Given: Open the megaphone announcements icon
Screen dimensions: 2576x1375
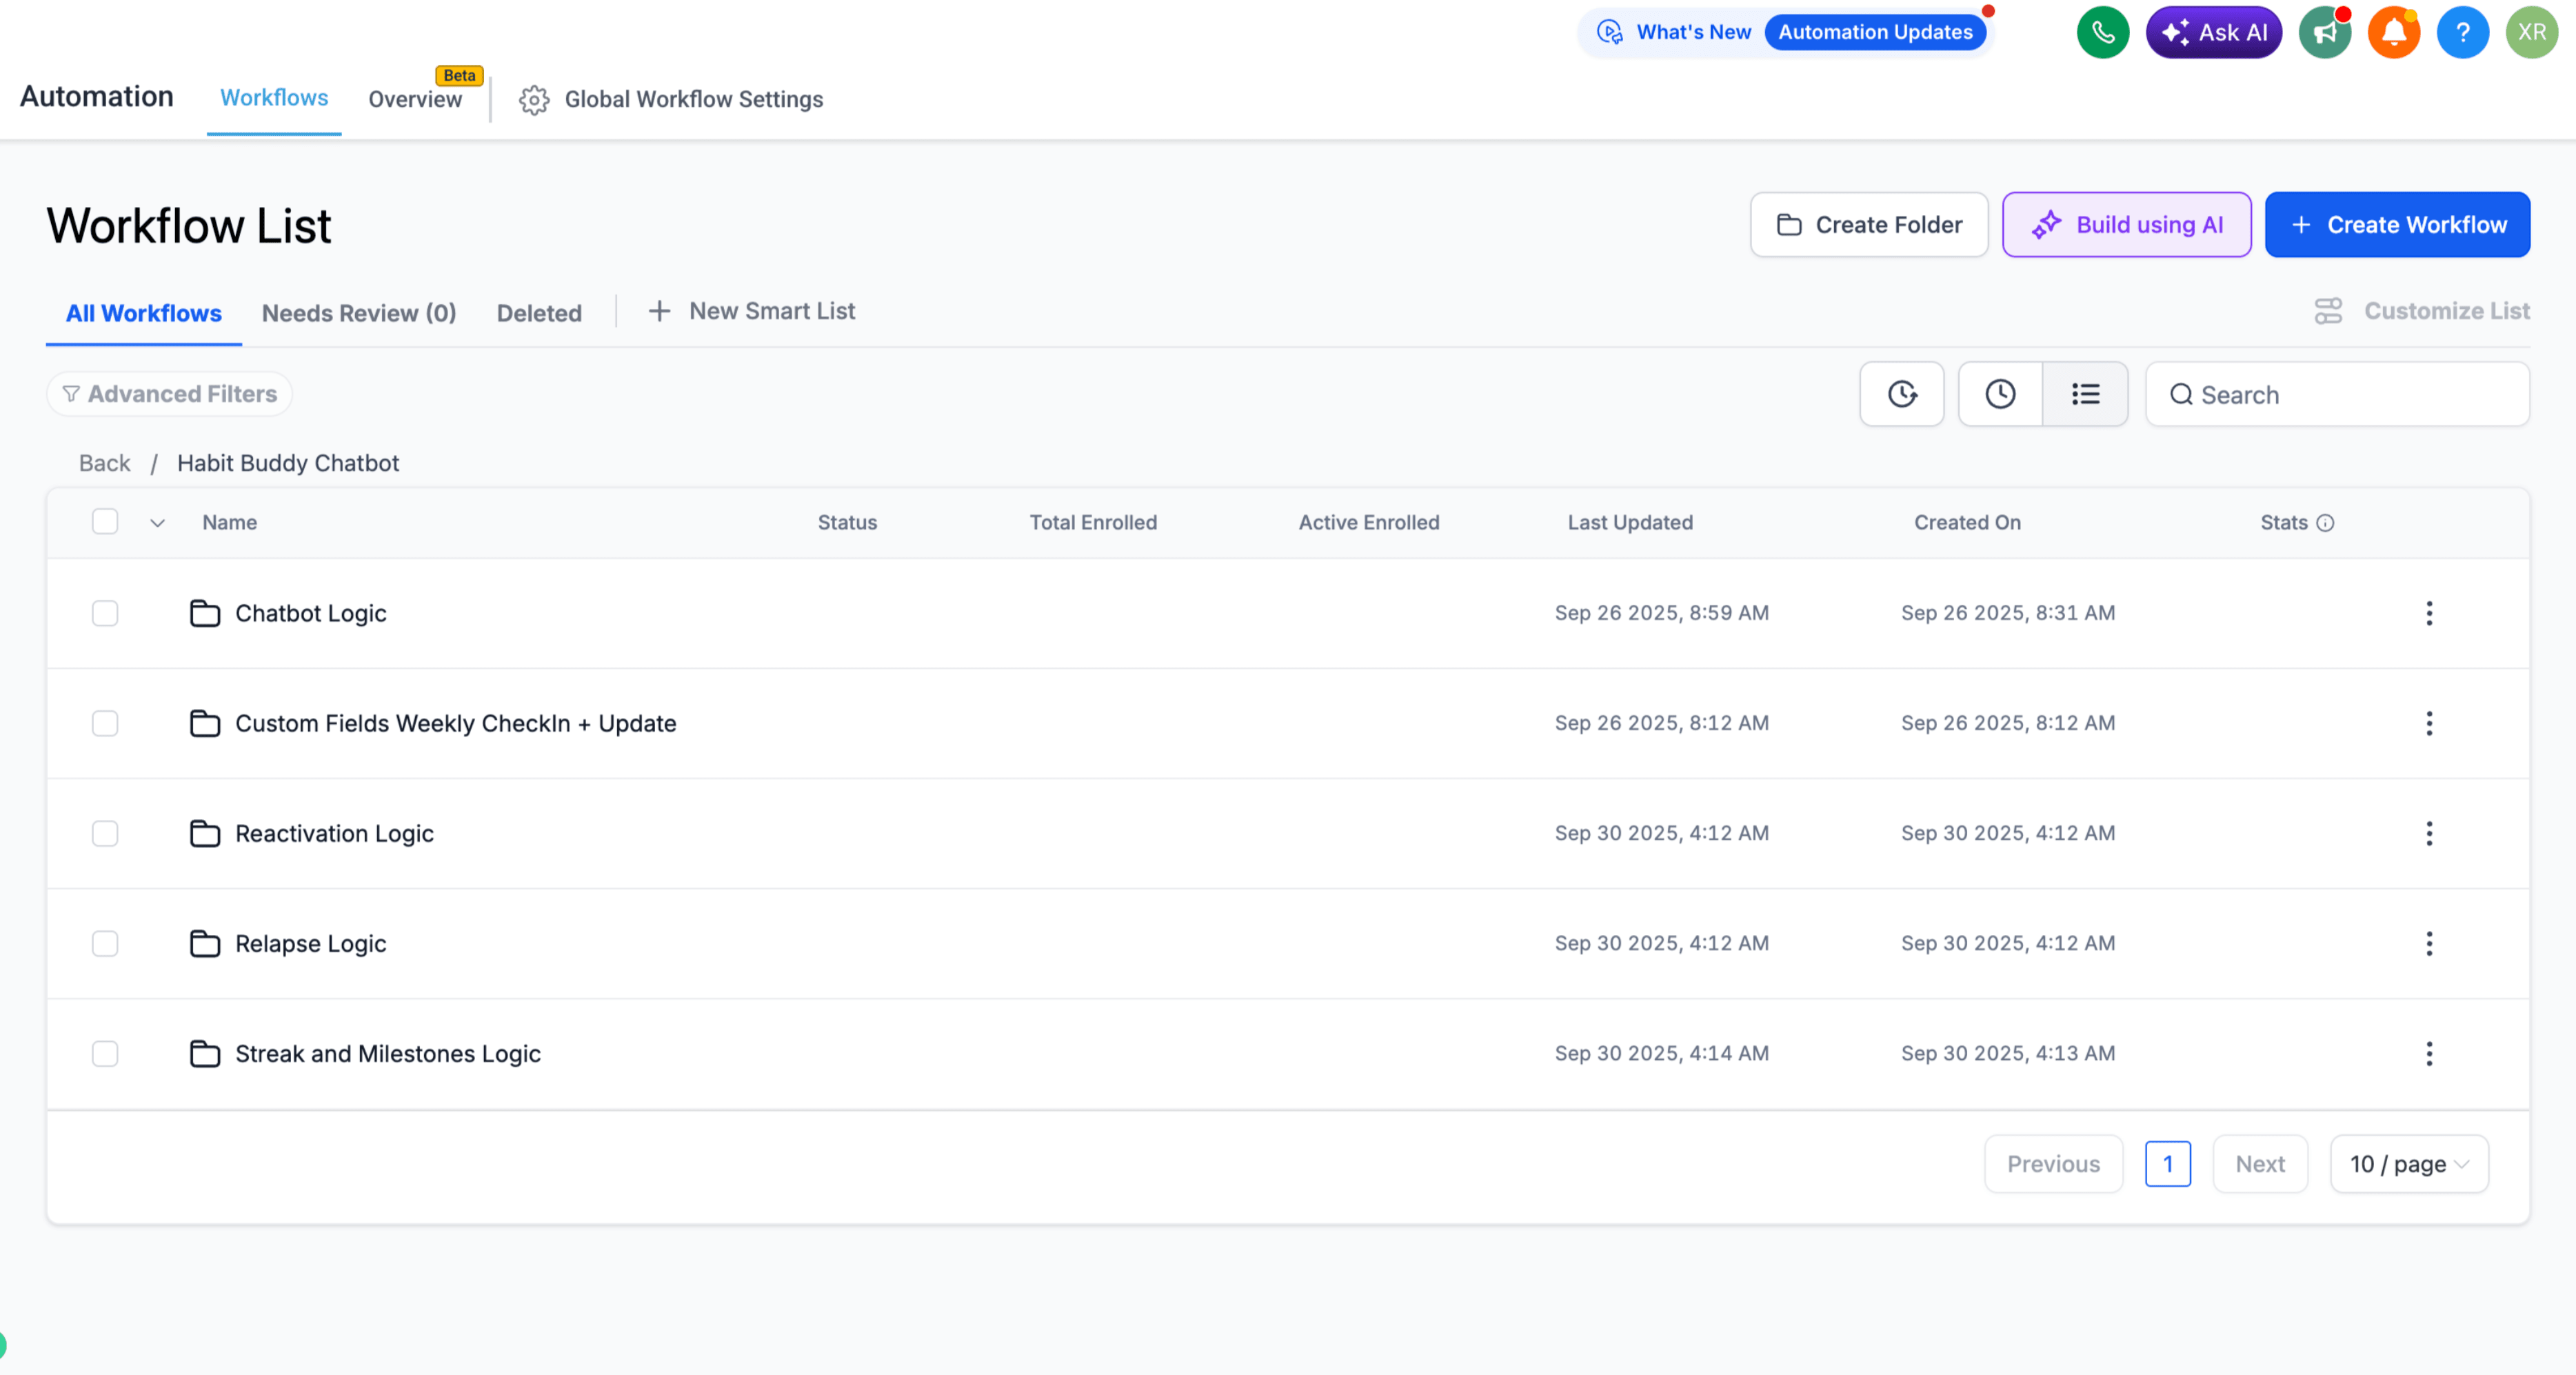Looking at the screenshot, I should pos(2324,33).
